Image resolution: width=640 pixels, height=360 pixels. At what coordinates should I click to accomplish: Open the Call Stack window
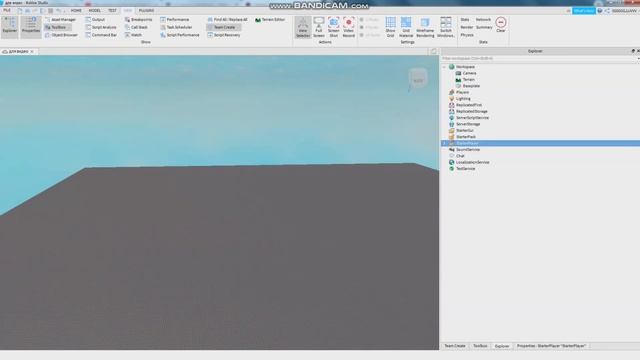pyautogui.click(x=136, y=27)
